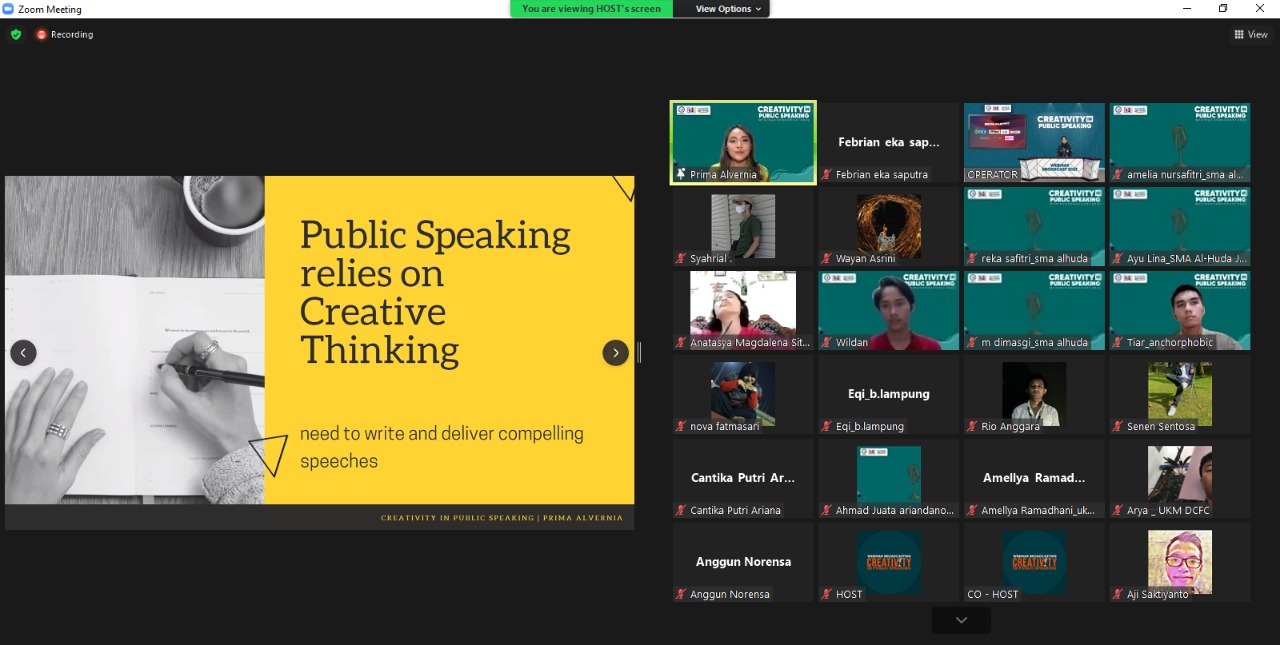The image size is (1280, 645).
Task: Click muted mic icon beside Wildan
Action: (x=827, y=342)
